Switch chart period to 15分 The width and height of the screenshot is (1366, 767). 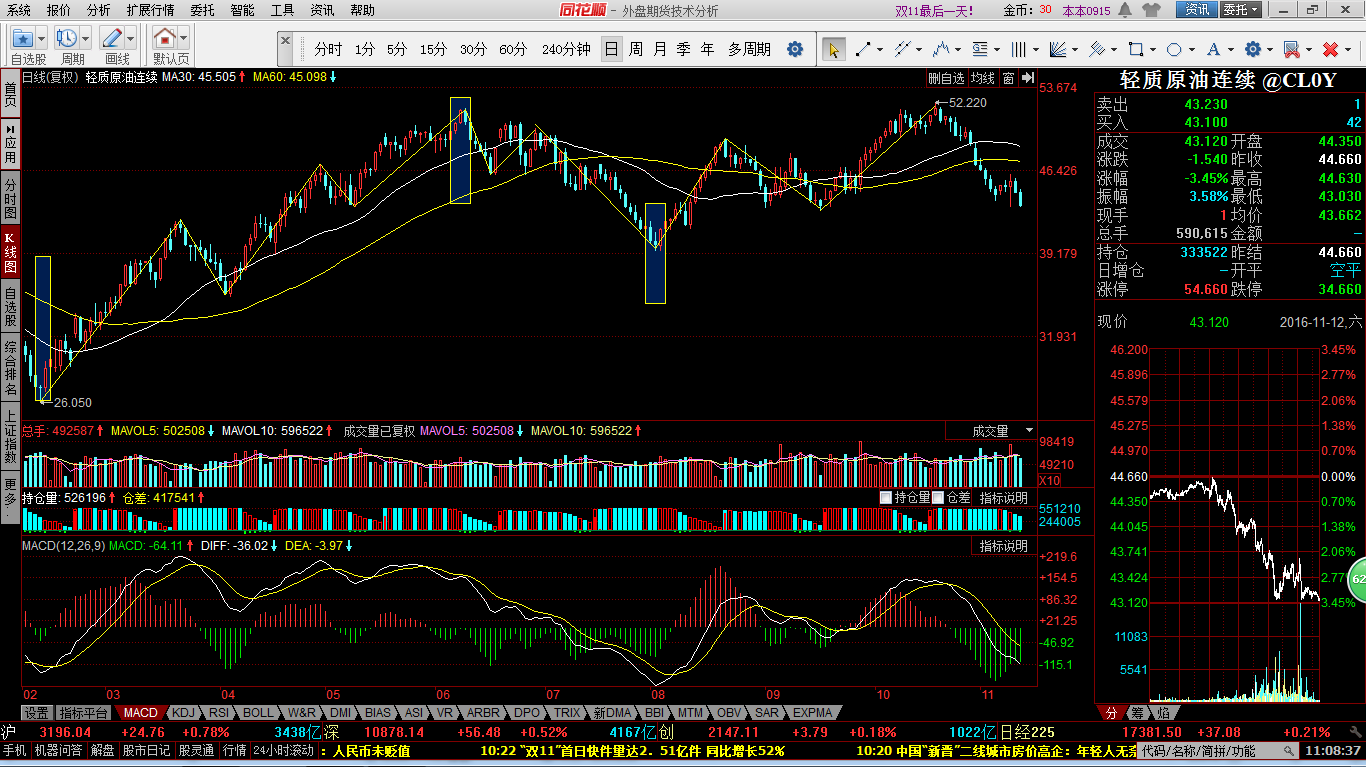(433, 49)
